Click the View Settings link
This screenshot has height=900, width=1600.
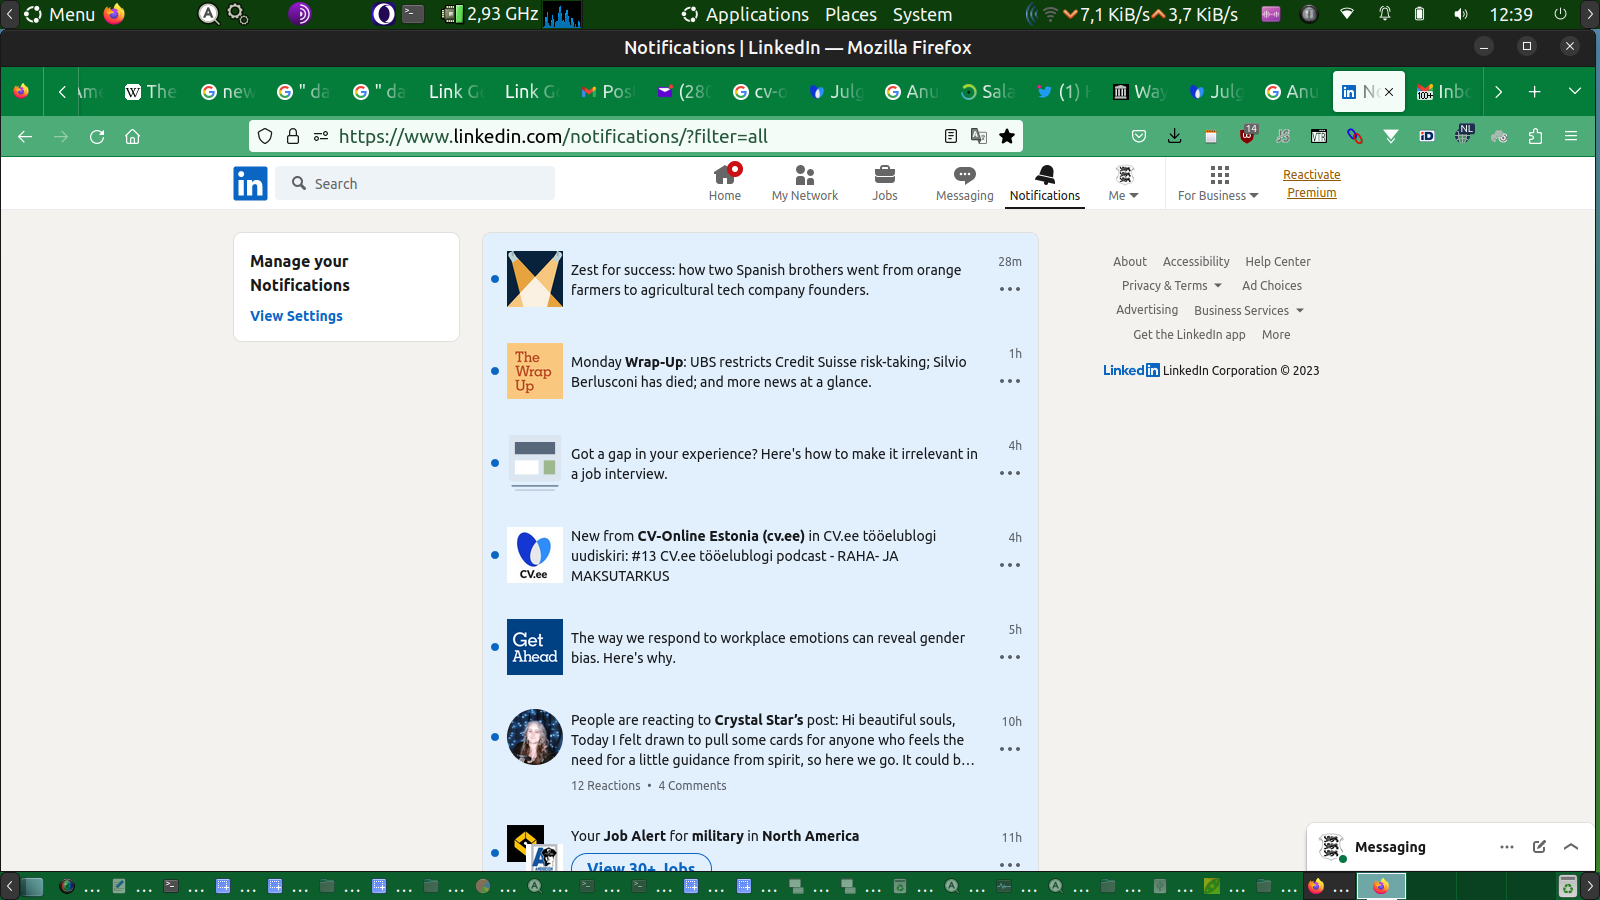click(x=296, y=316)
